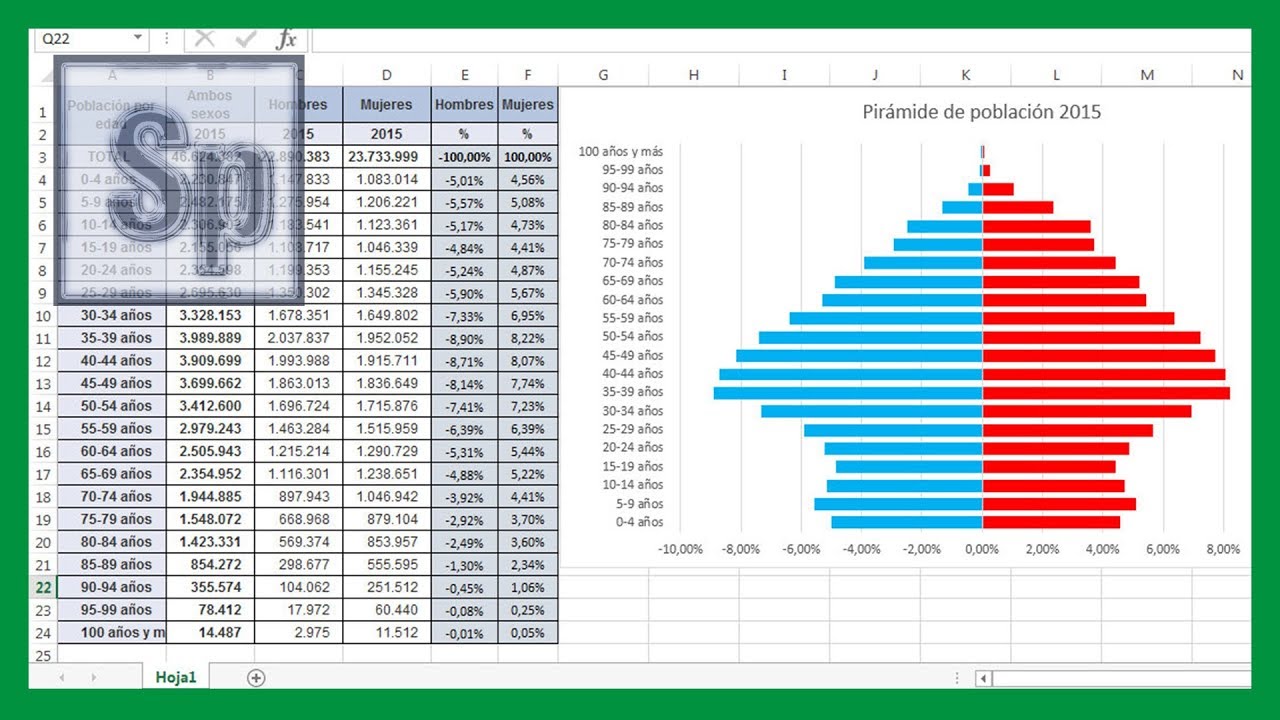Select cell with value 2.354.952

point(210,474)
